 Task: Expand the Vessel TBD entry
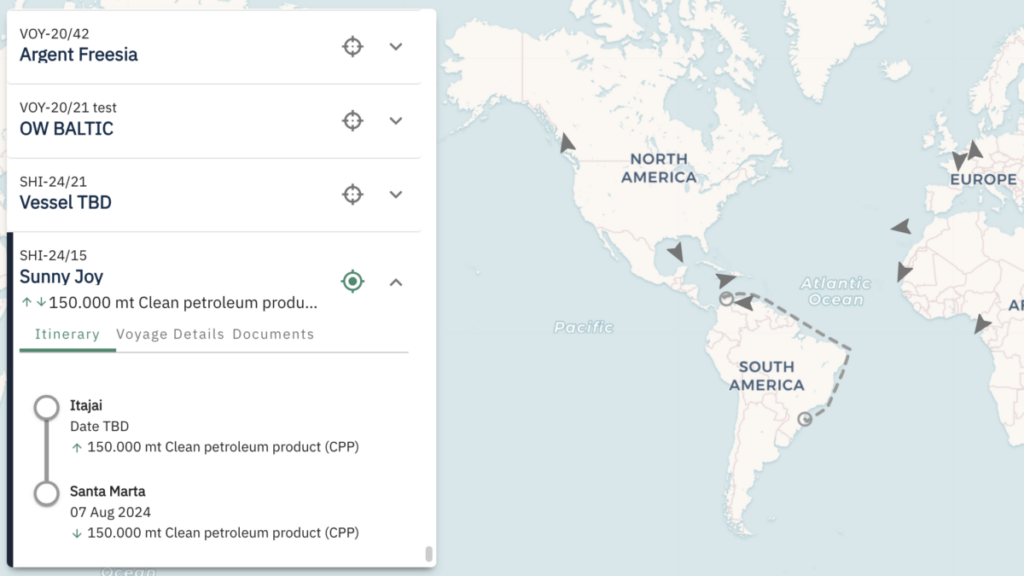[x=396, y=194]
